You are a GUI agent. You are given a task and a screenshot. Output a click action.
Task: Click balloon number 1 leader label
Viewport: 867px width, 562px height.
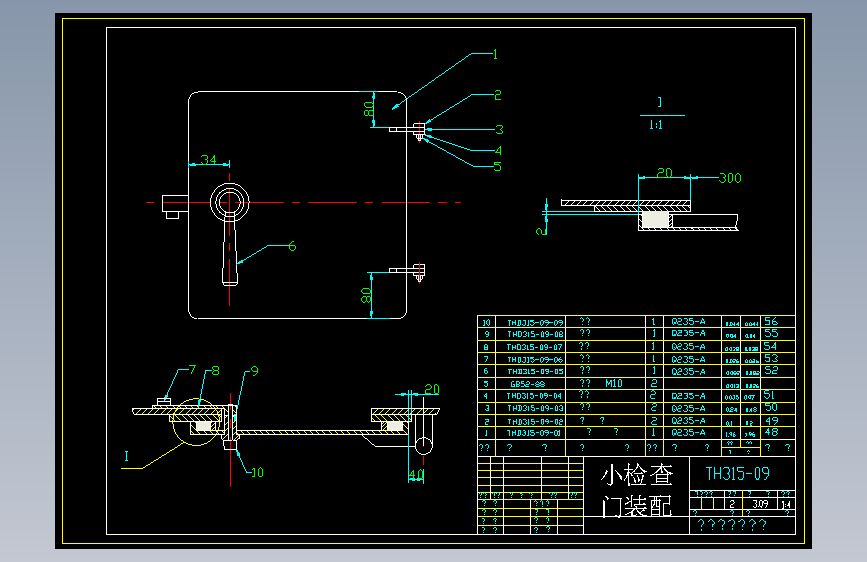click(x=495, y=54)
